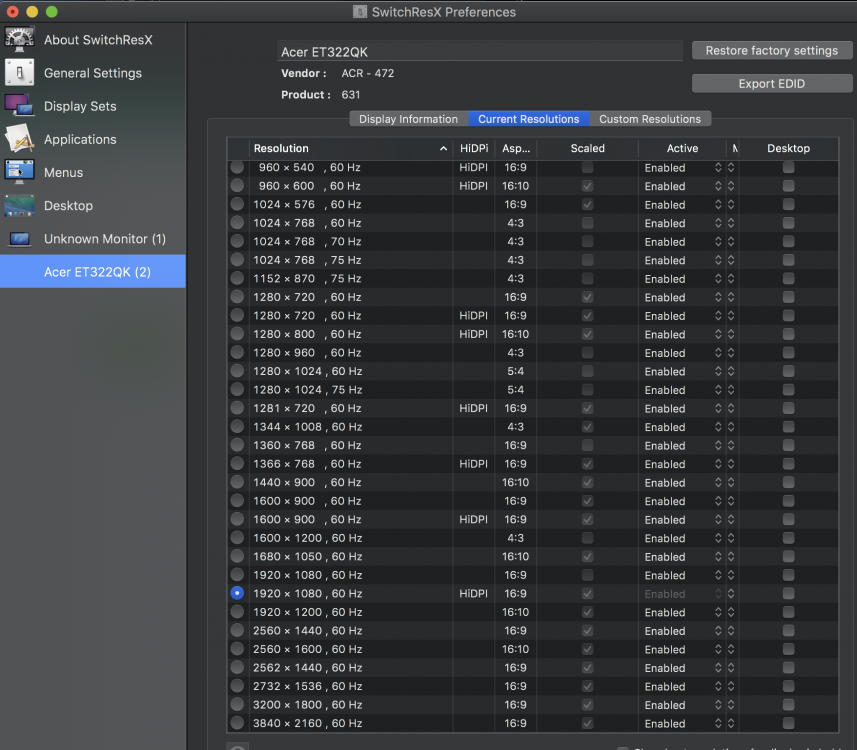Screen dimensions: 857x750
Task: Click Restore factory settings button
Action: pyautogui.click(x=771, y=51)
